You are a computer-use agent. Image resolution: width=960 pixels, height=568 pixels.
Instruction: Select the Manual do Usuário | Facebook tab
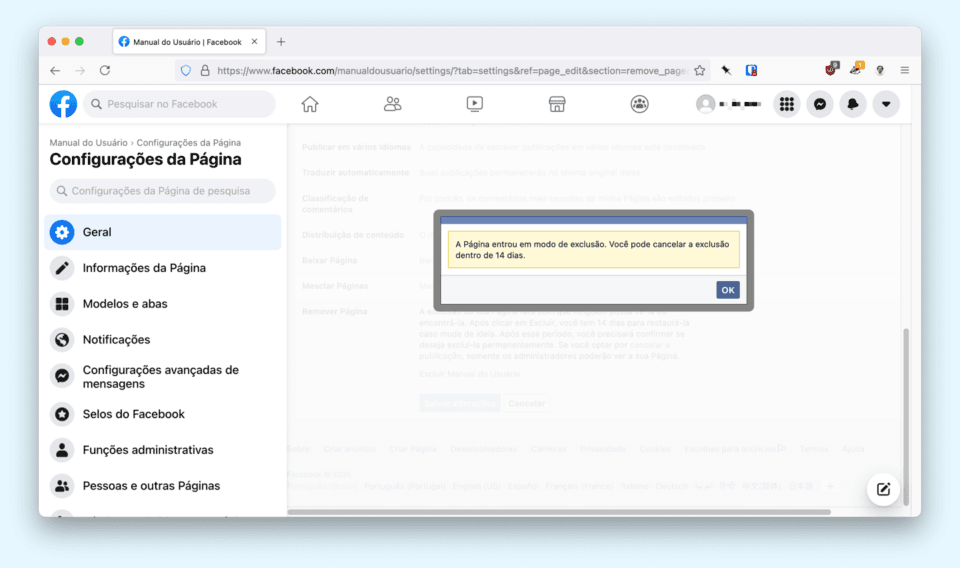click(189, 42)
